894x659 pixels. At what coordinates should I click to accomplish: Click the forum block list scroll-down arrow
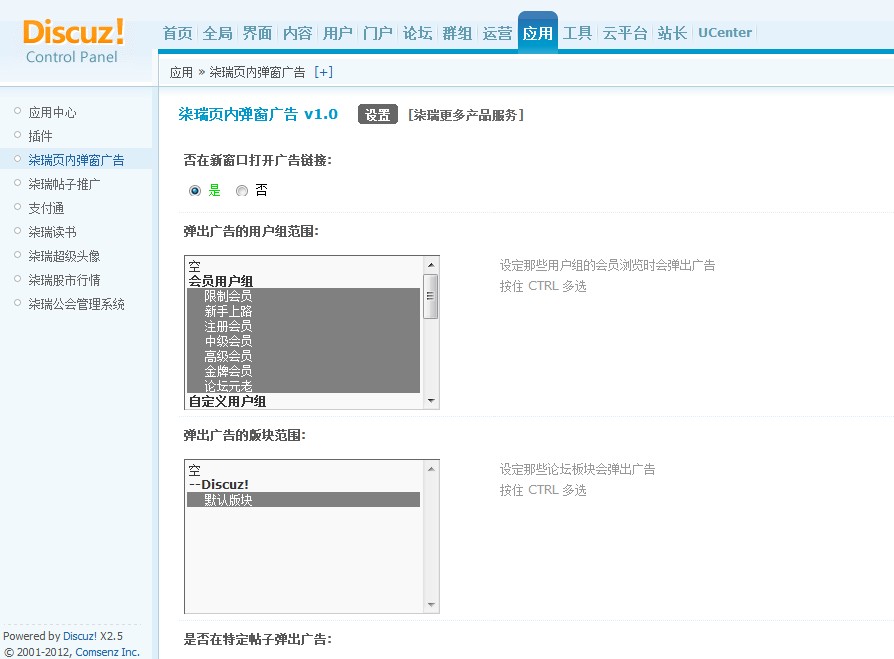pyautogui.click(x=431, y=605)
